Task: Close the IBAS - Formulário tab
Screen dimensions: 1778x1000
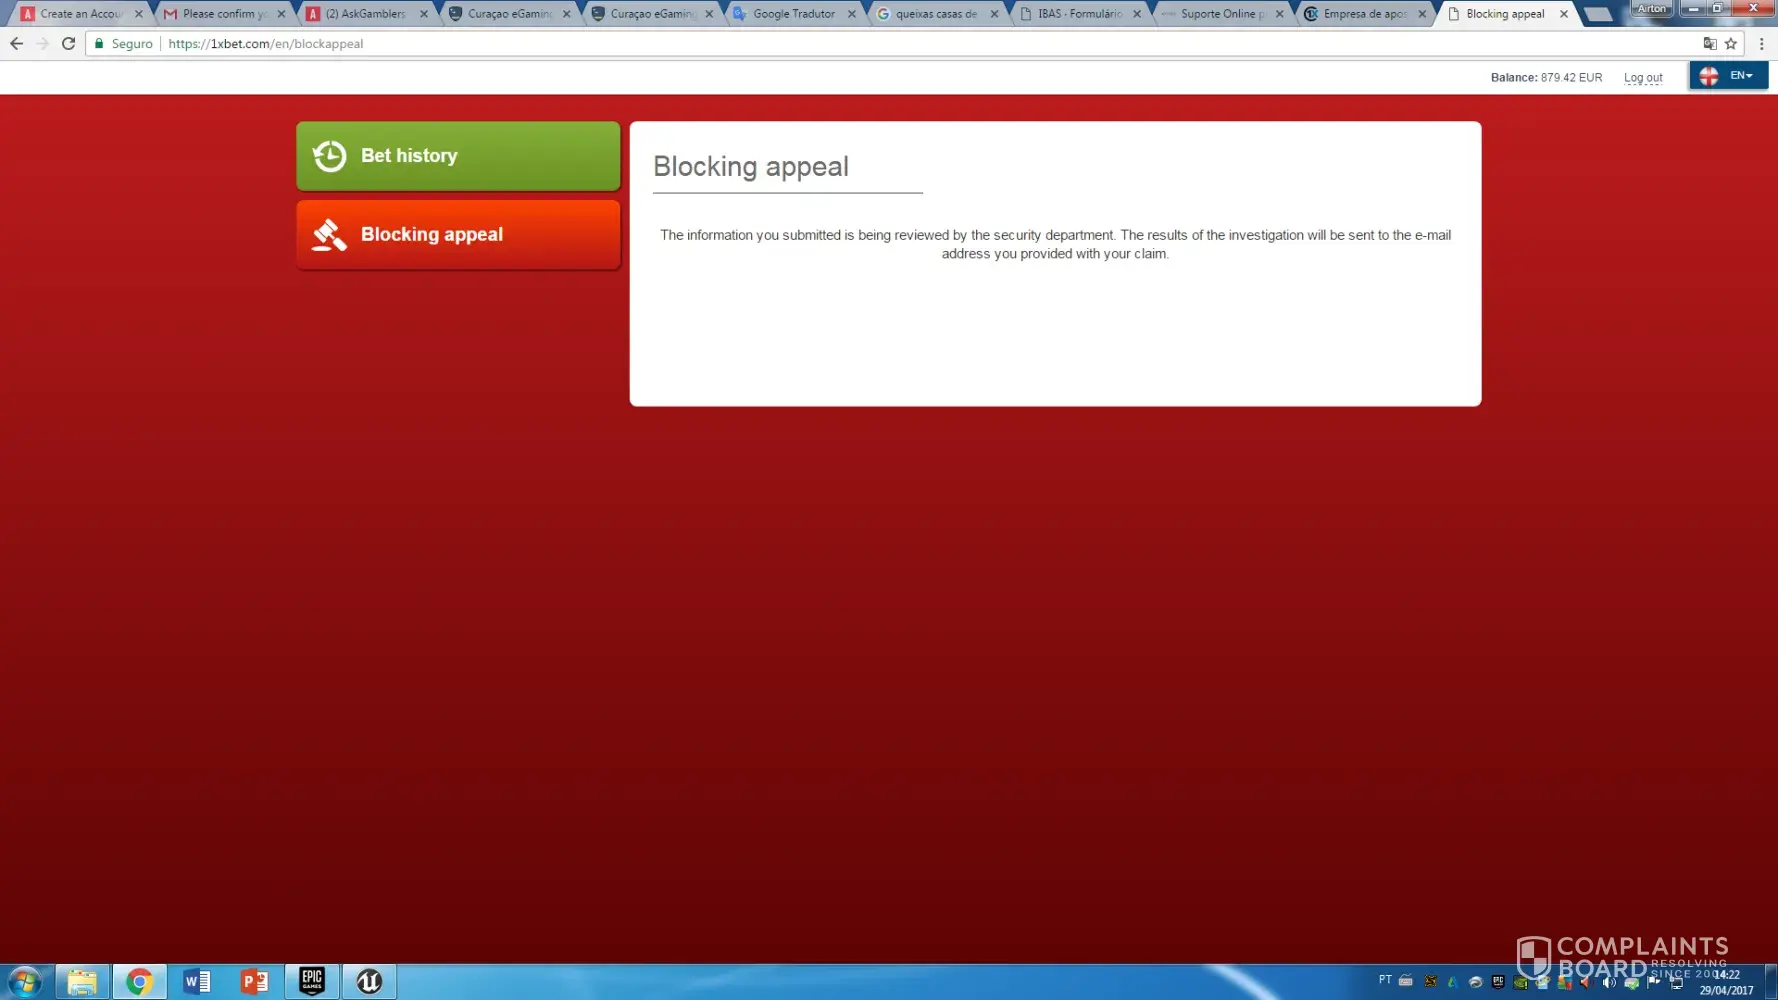Action: [1137, 14]
